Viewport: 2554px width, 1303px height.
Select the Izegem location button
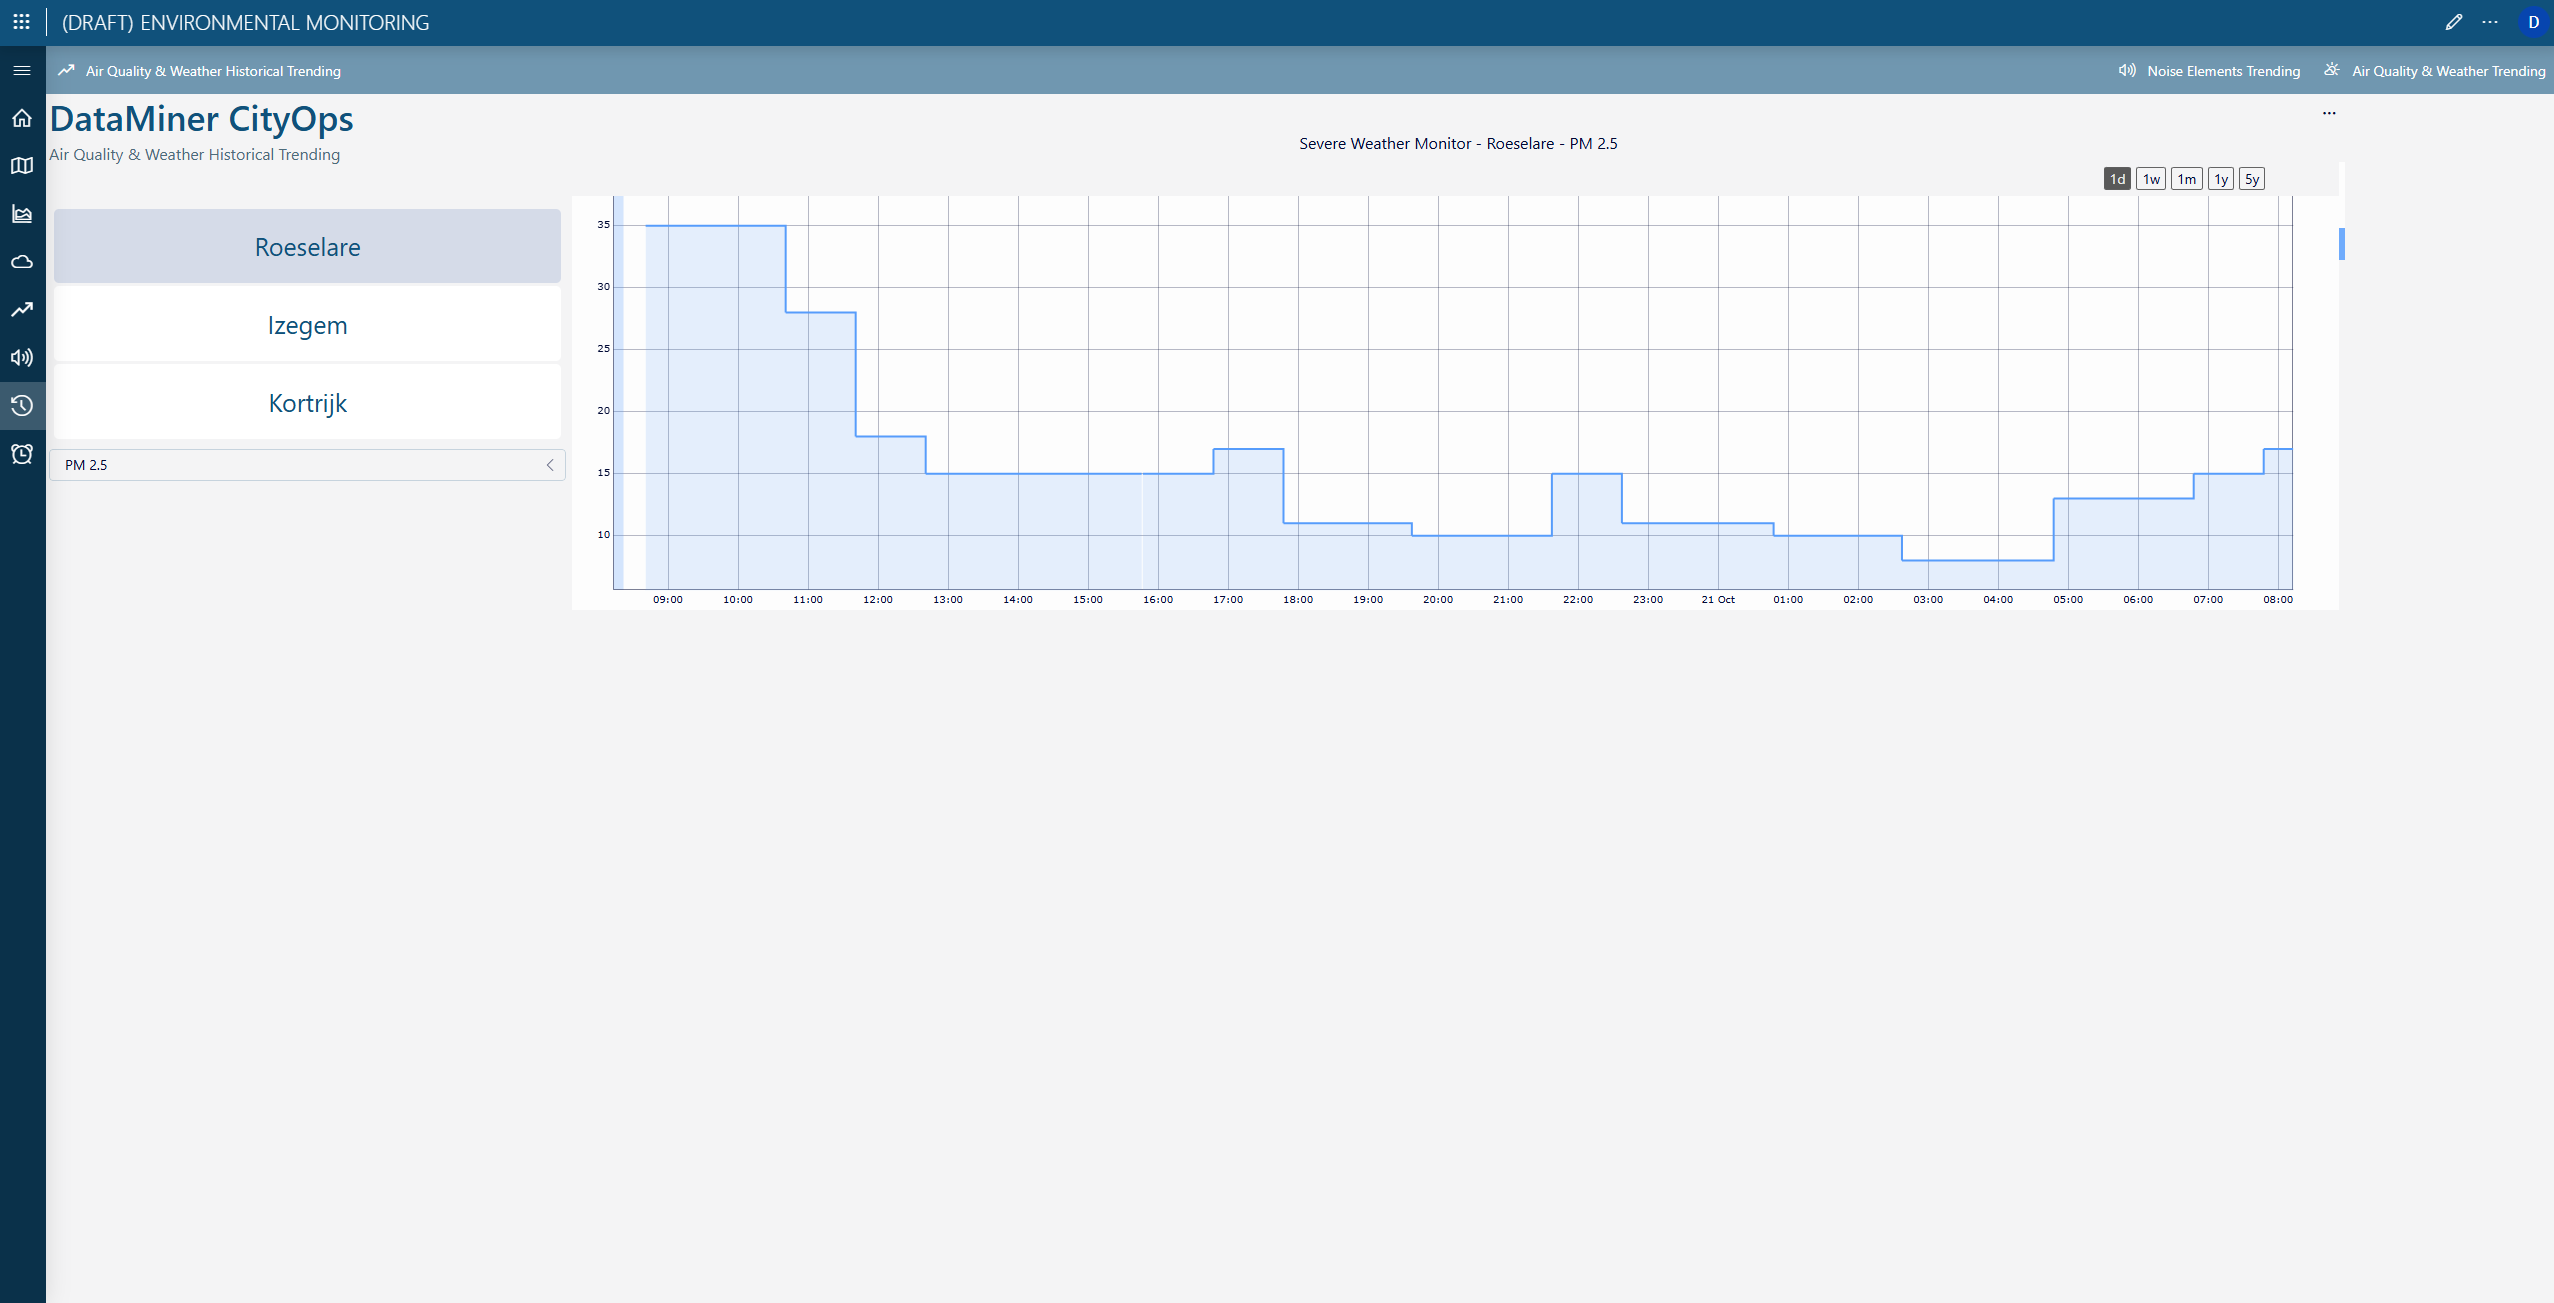(307, 325)
